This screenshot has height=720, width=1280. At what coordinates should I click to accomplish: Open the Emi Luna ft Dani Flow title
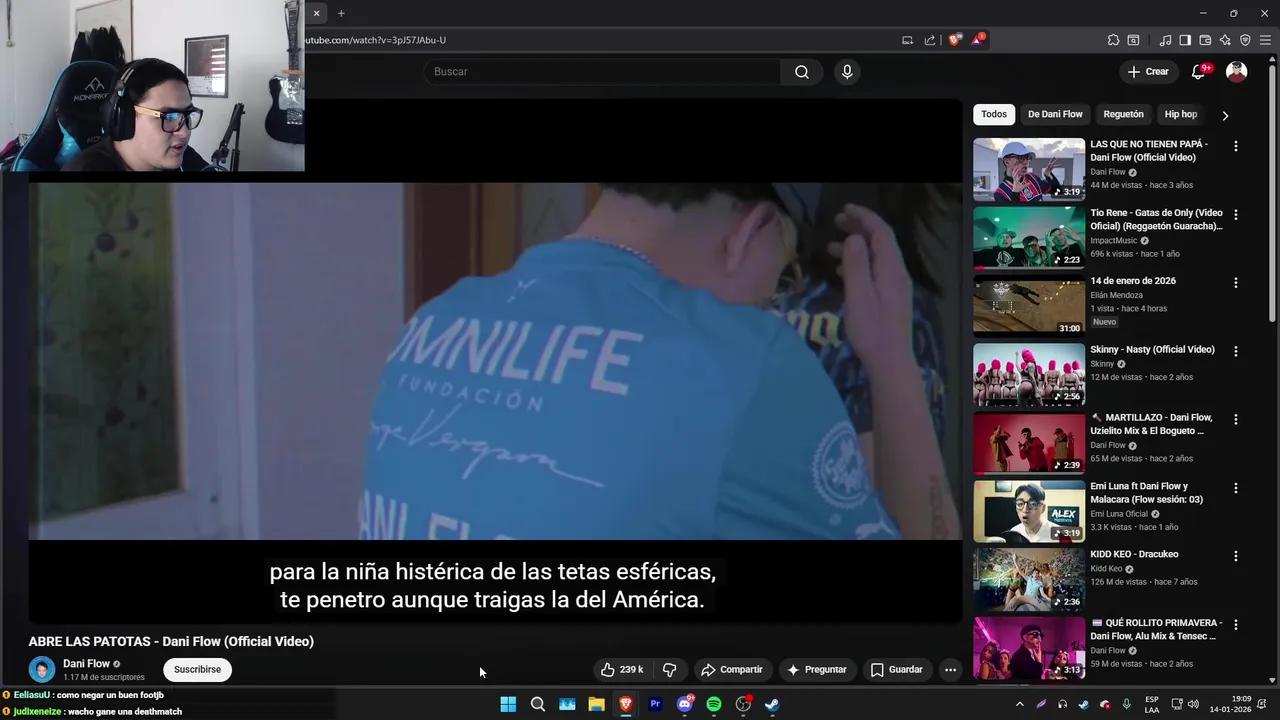(x=1147, y=493)
